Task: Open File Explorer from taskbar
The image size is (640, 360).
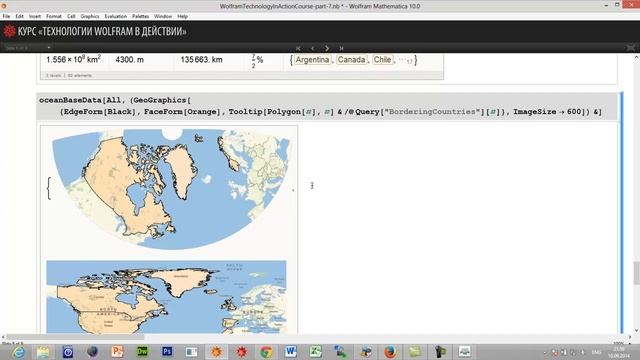Action: coord(43,352)
